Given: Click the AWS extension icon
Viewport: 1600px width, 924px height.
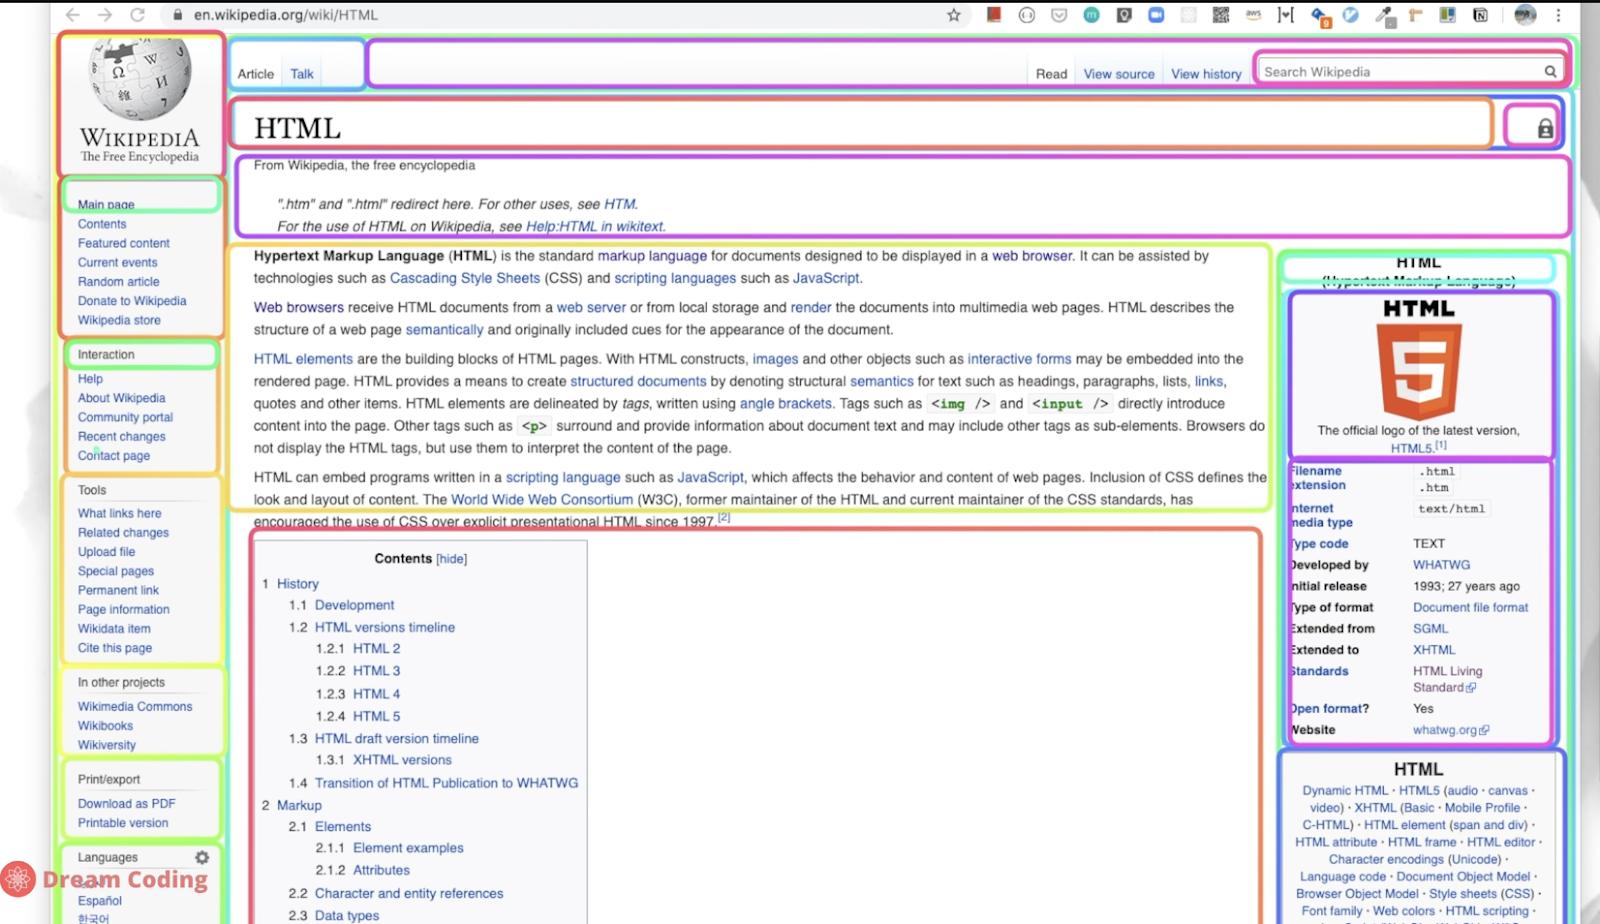Looking at the screenshot, I should (x=1253, y=15).
